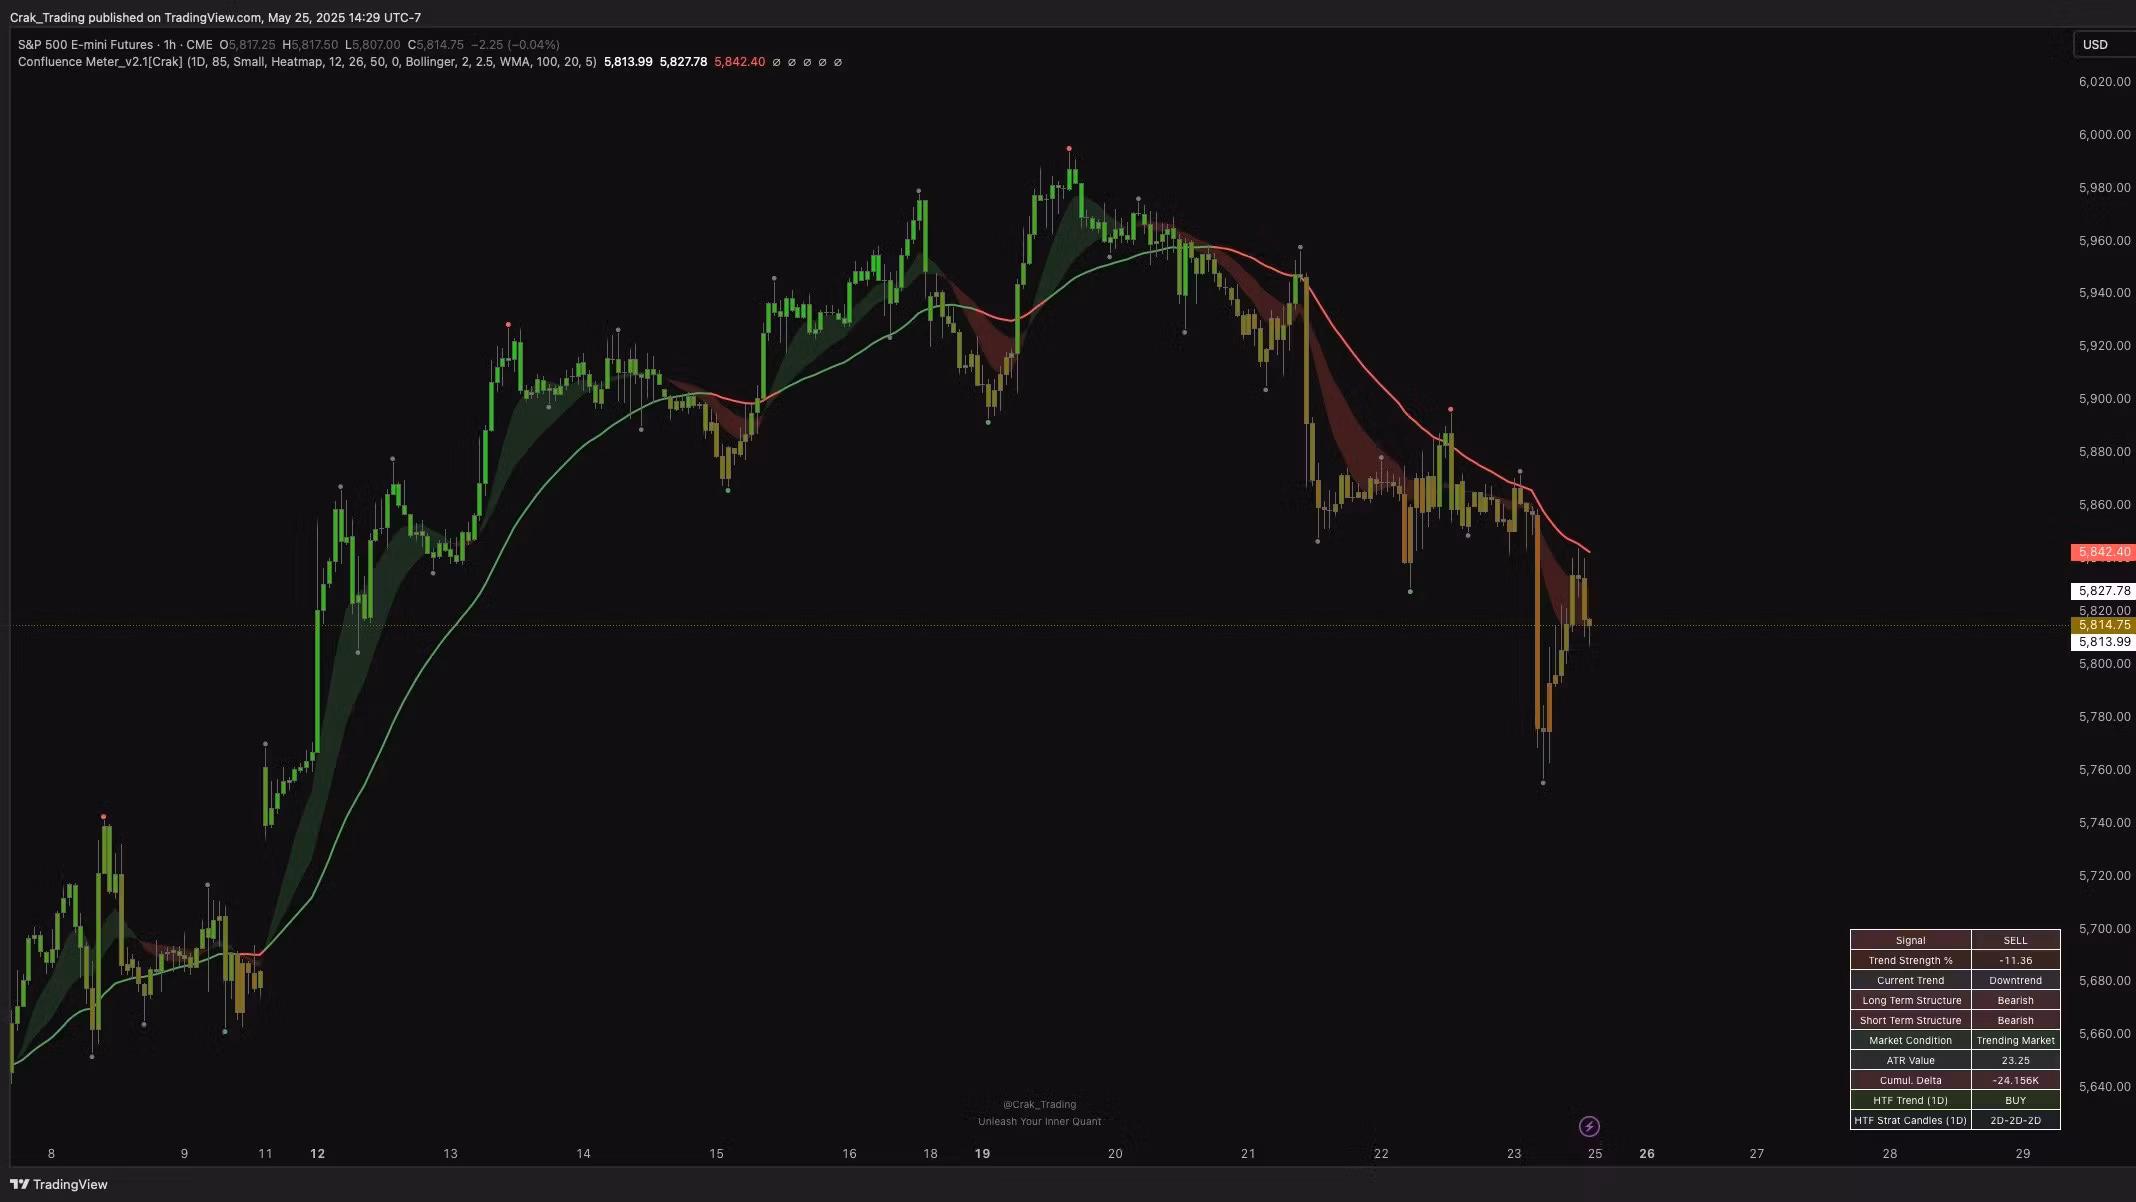Open the USD currency selector
The width and height of the screenshot is (2136, 1202).
click(x=2095, y=44)
